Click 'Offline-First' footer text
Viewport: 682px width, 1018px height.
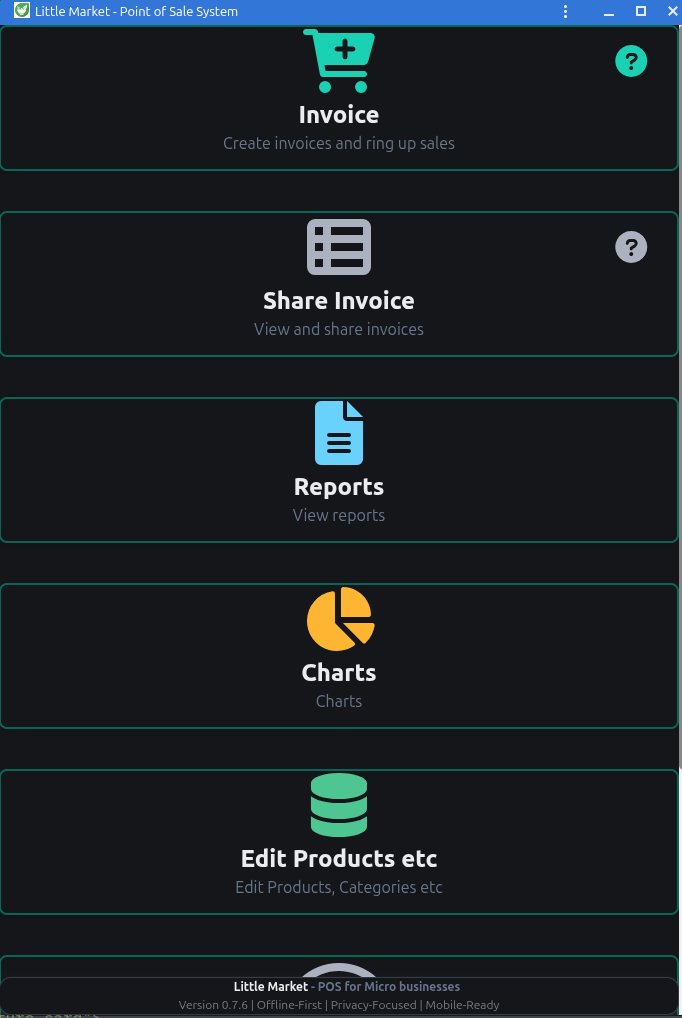(289, 1004)
